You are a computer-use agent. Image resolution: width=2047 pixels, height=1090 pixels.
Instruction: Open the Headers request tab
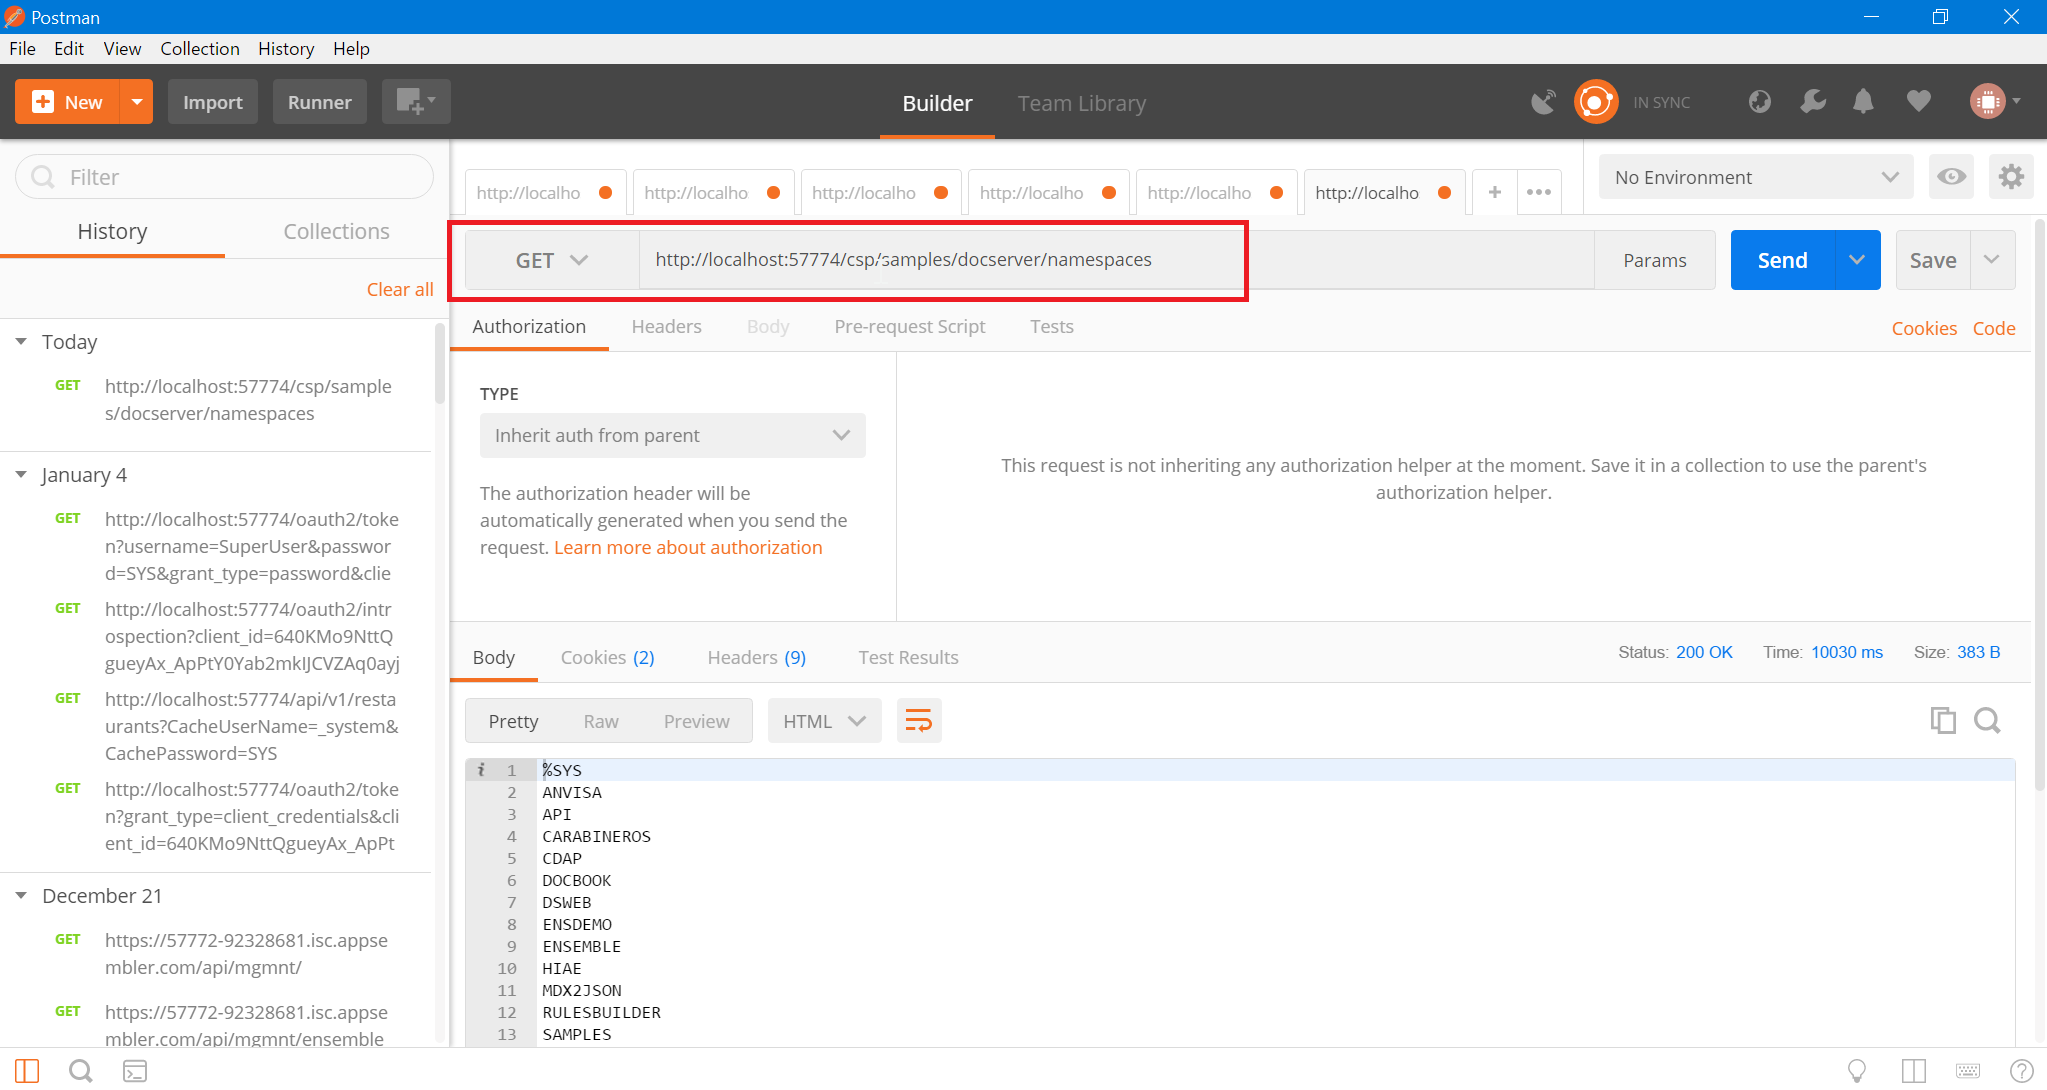(666, 327)
